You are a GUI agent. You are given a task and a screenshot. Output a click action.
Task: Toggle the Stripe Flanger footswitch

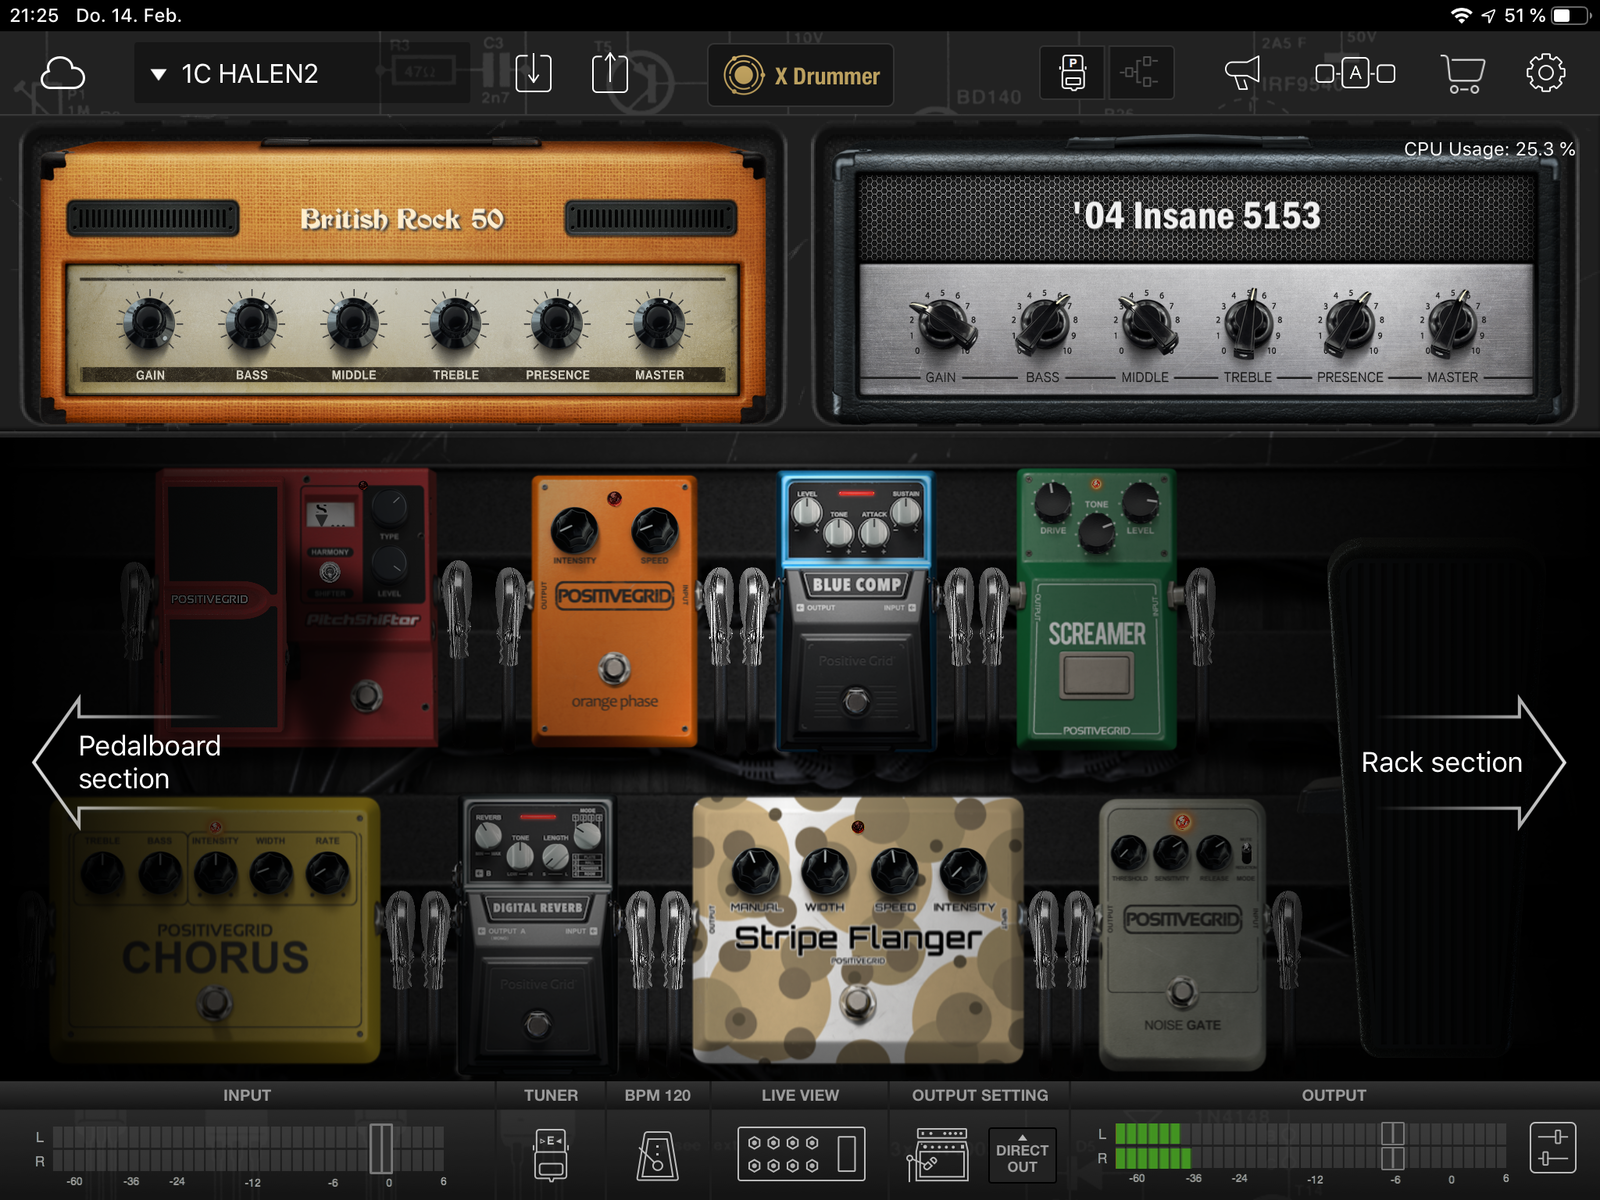coord(857,1001)
